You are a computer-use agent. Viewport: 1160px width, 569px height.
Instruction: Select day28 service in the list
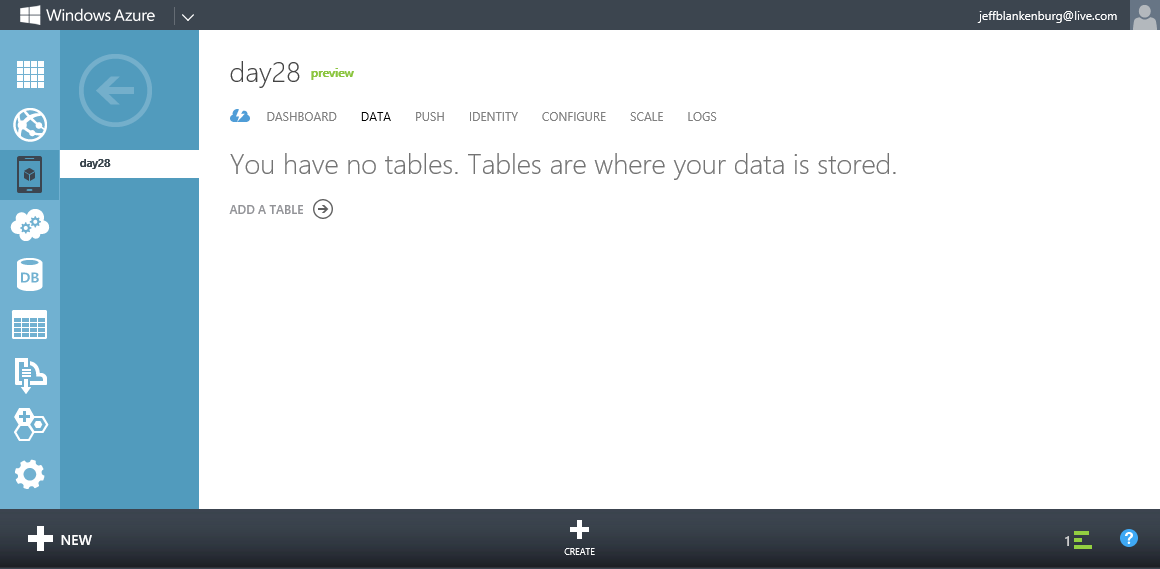pos(129,163)
